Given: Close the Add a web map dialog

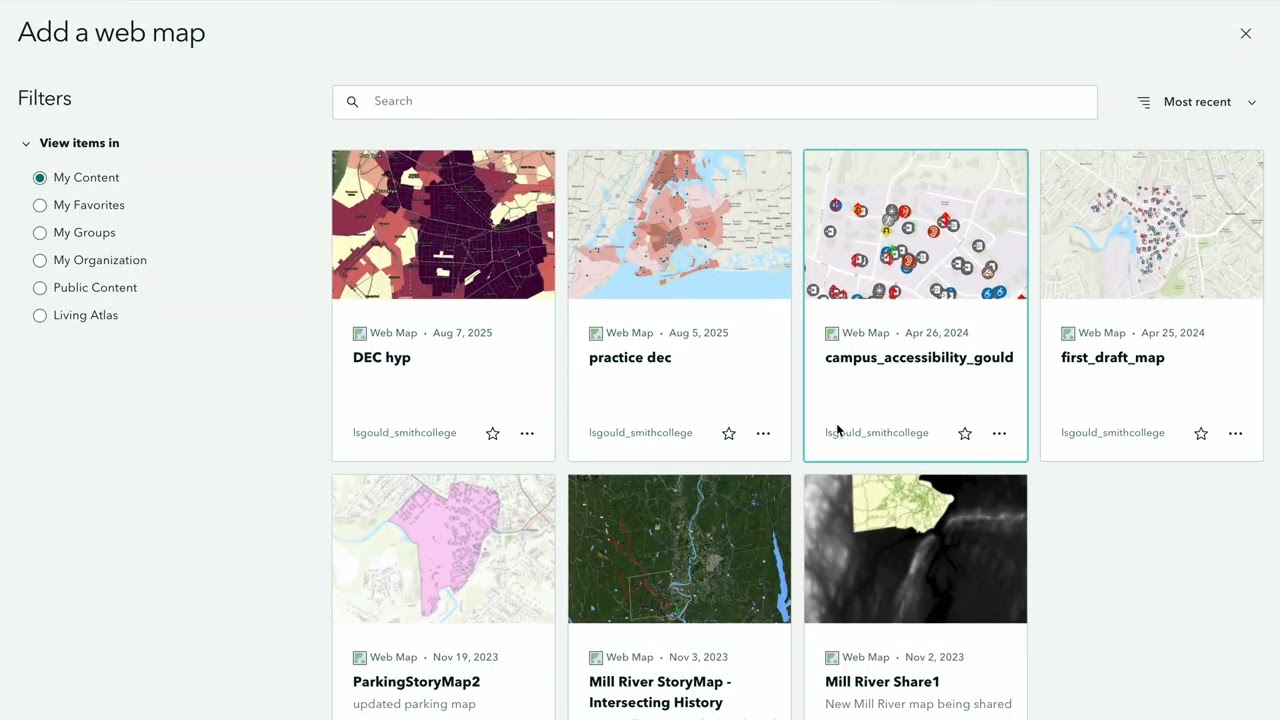Looking at the screenshot, I should tap(1245, 33).
